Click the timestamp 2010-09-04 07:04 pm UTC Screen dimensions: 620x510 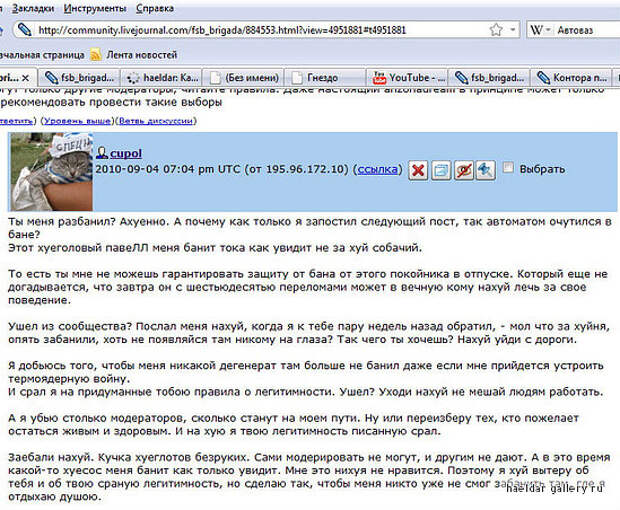click(x=168, y=169)
